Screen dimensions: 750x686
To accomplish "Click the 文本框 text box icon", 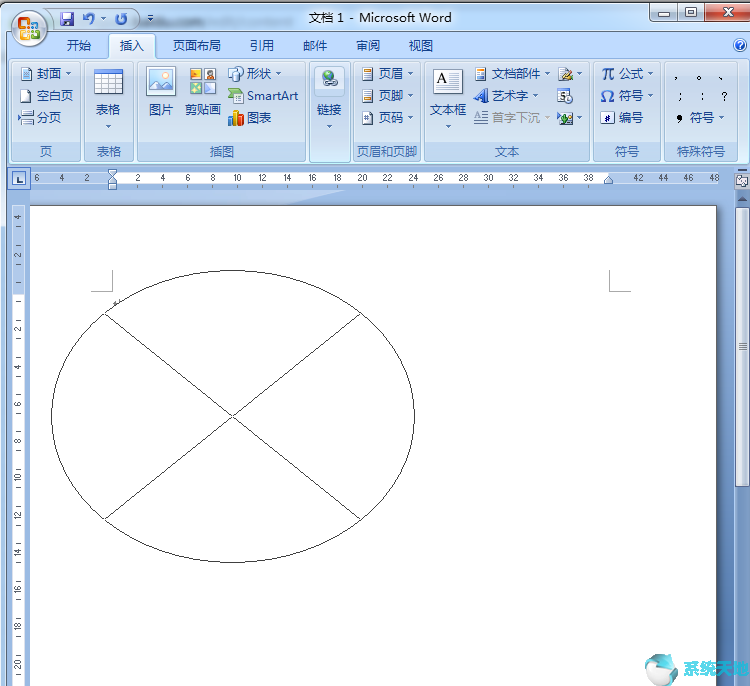I will (448, 81).
